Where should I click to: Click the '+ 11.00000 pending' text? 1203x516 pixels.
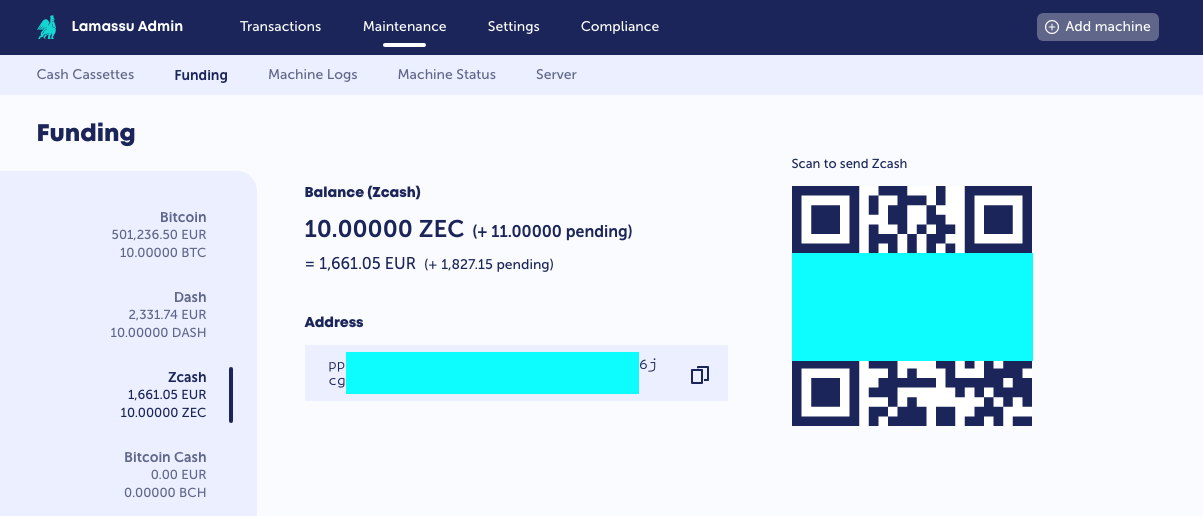click(x=552, y=232)
